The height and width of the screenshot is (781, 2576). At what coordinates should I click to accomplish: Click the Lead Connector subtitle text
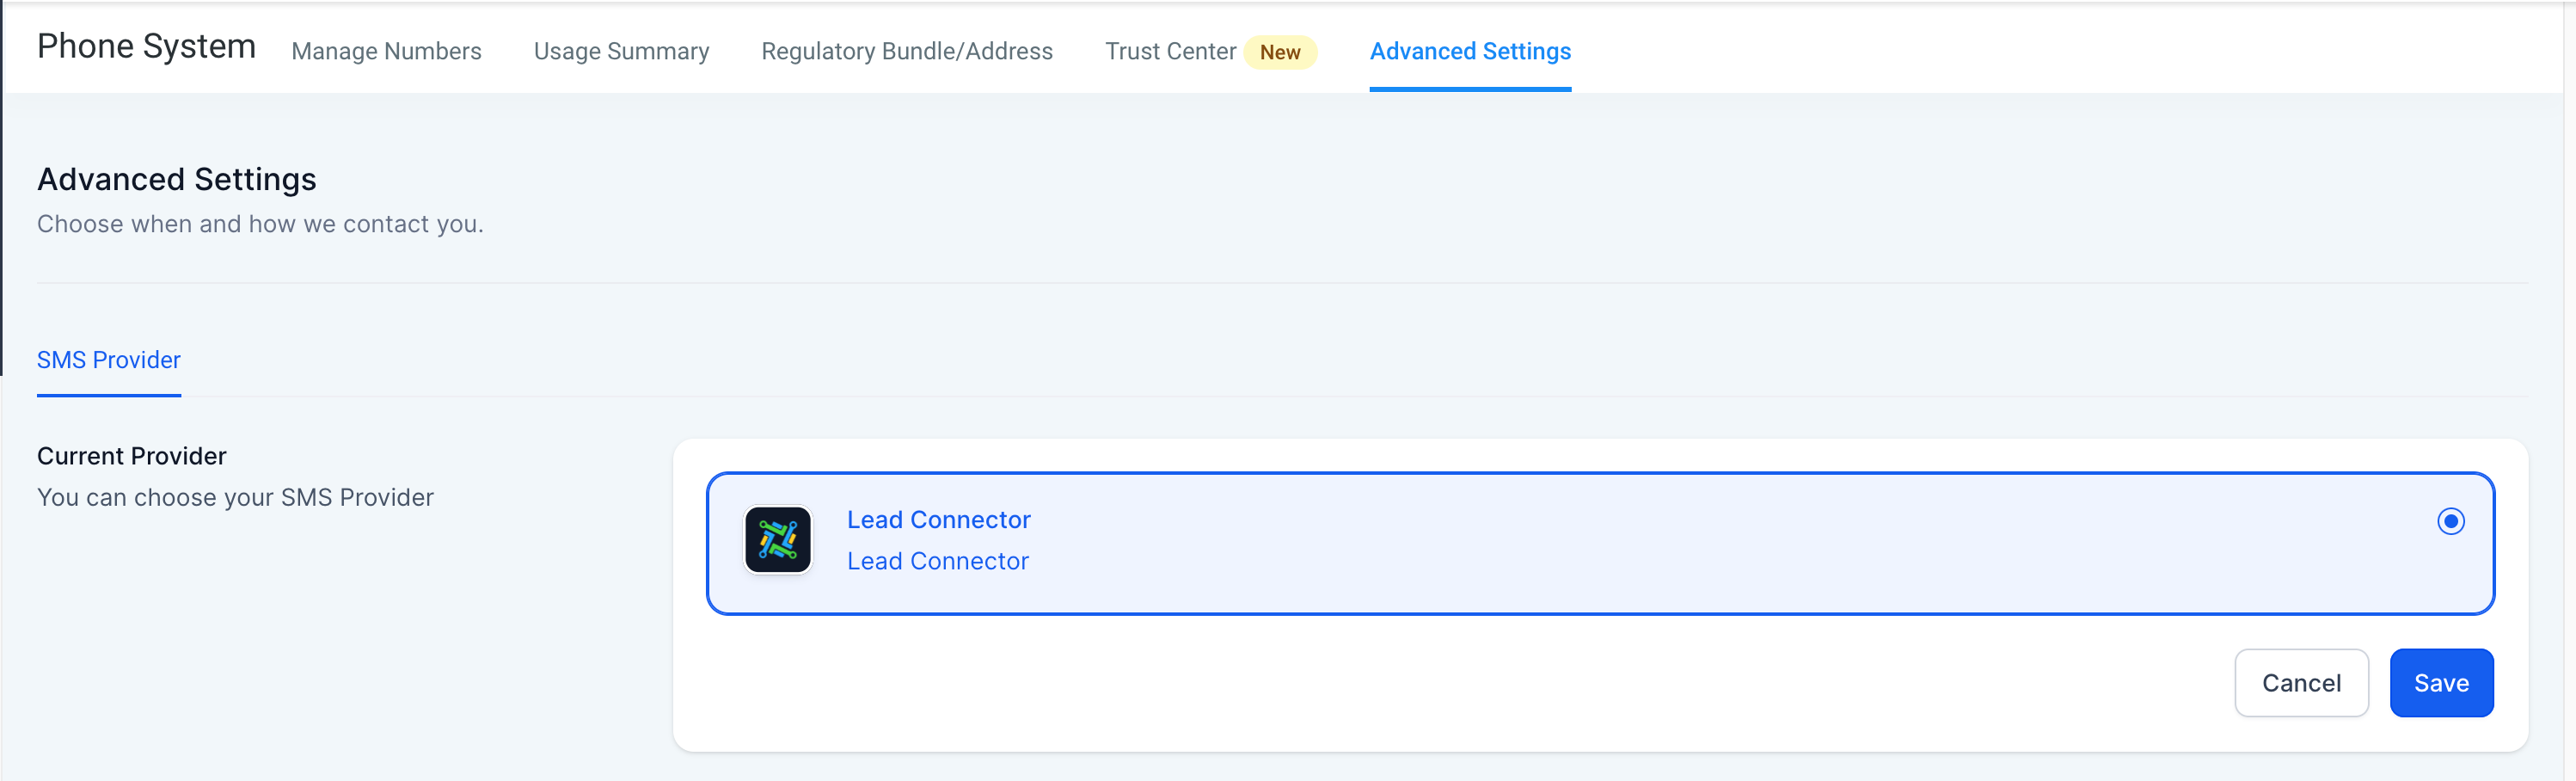coord(937,561)
